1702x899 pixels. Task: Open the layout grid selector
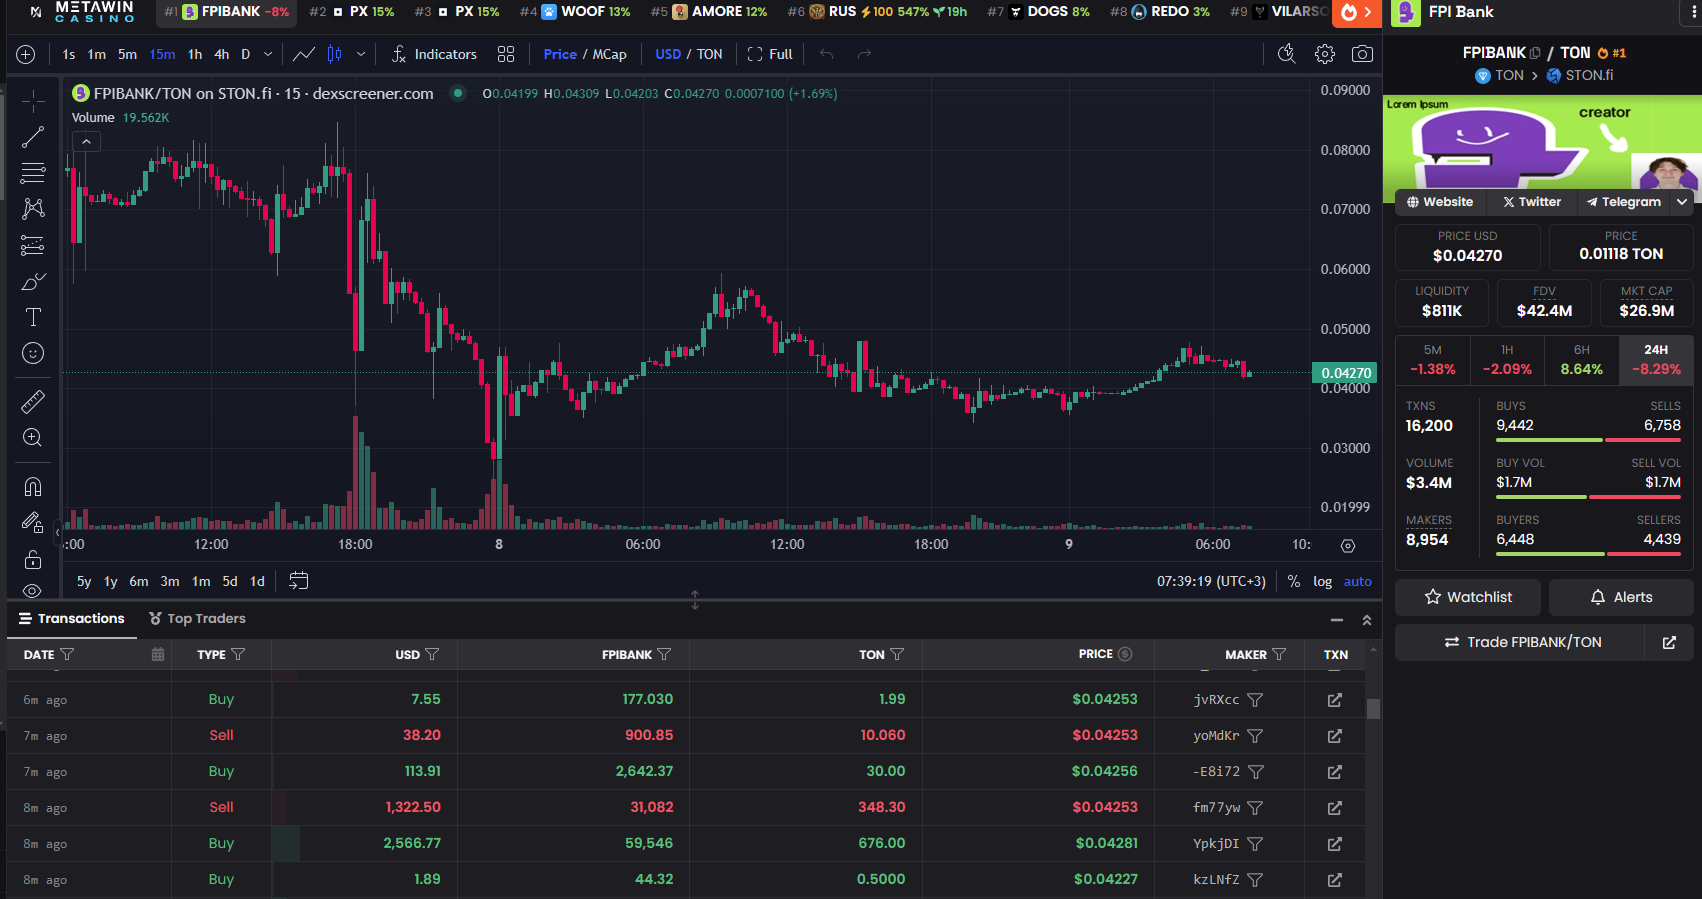coord(506,54)
